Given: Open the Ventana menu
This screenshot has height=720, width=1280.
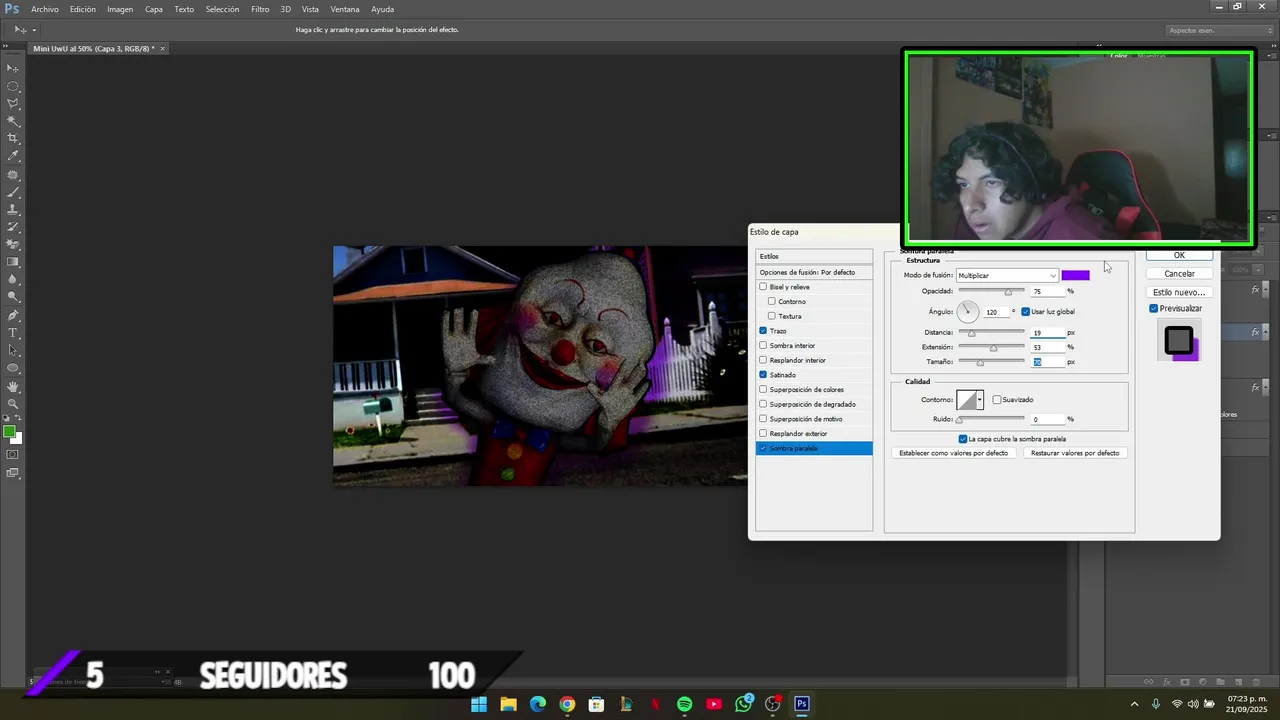Looking at the screenshot, I should click(x=344, y=9).
